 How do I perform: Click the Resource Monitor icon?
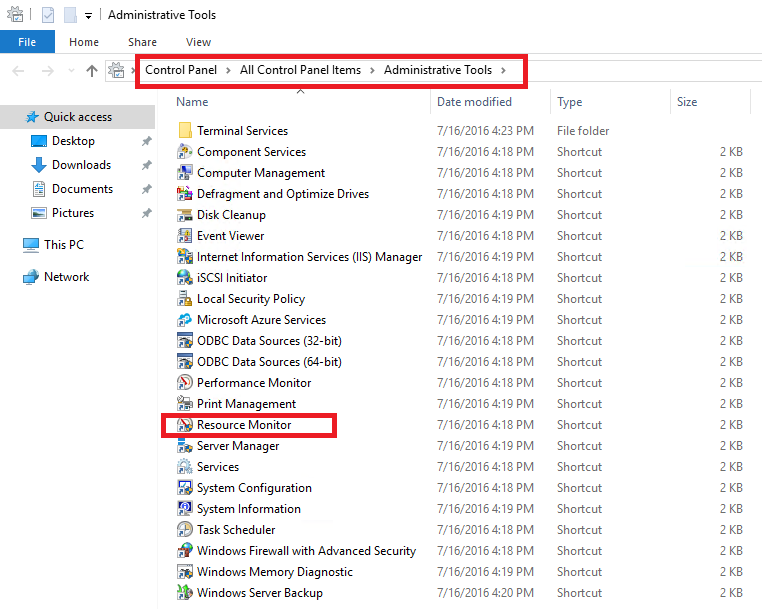click(x=185, y=424)
